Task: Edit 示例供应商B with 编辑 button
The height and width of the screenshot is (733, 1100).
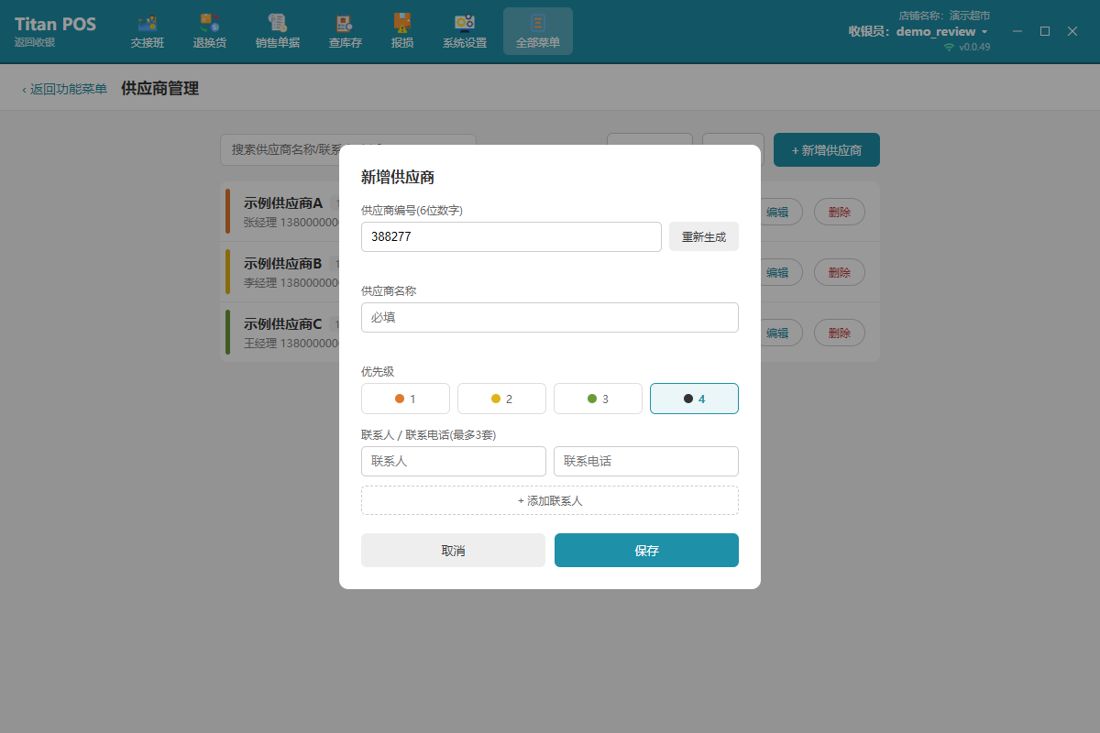Action: [777, 272]
